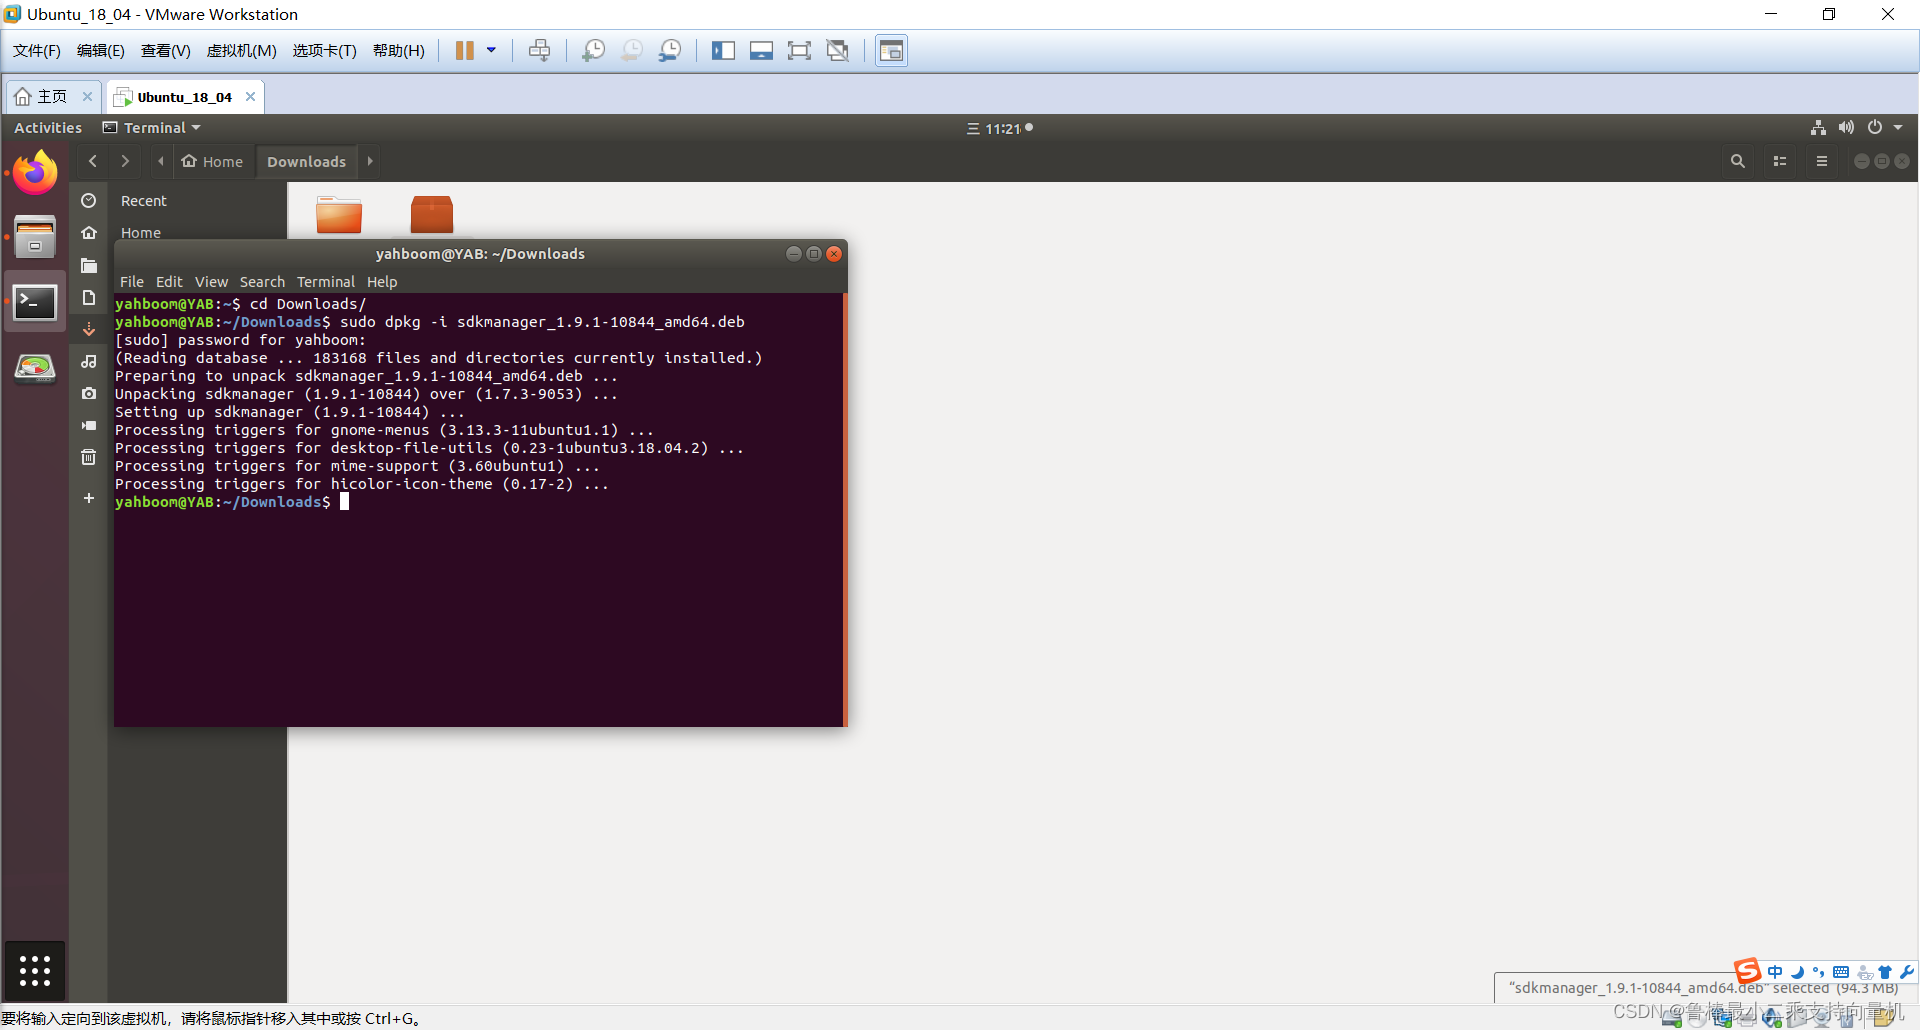Enter full screen mode in VMware
Viewport: 1920px width, 1030px height.
coord(799,51)
